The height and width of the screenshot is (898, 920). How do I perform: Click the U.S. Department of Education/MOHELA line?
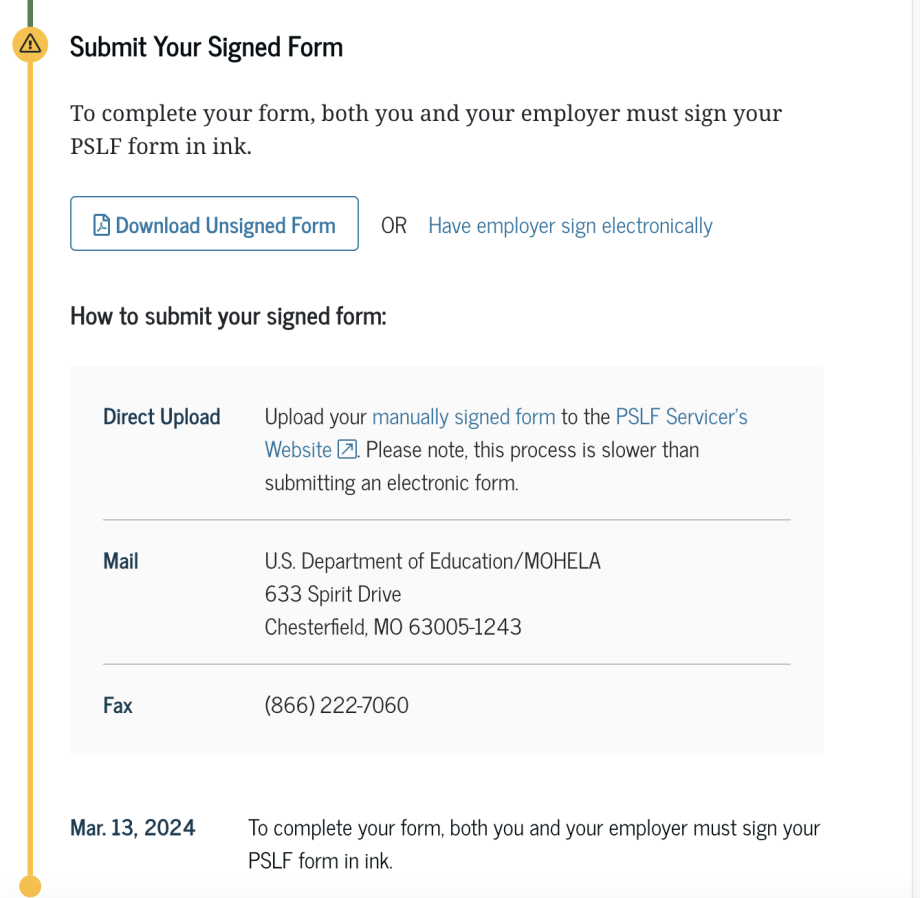coord(432,561)
